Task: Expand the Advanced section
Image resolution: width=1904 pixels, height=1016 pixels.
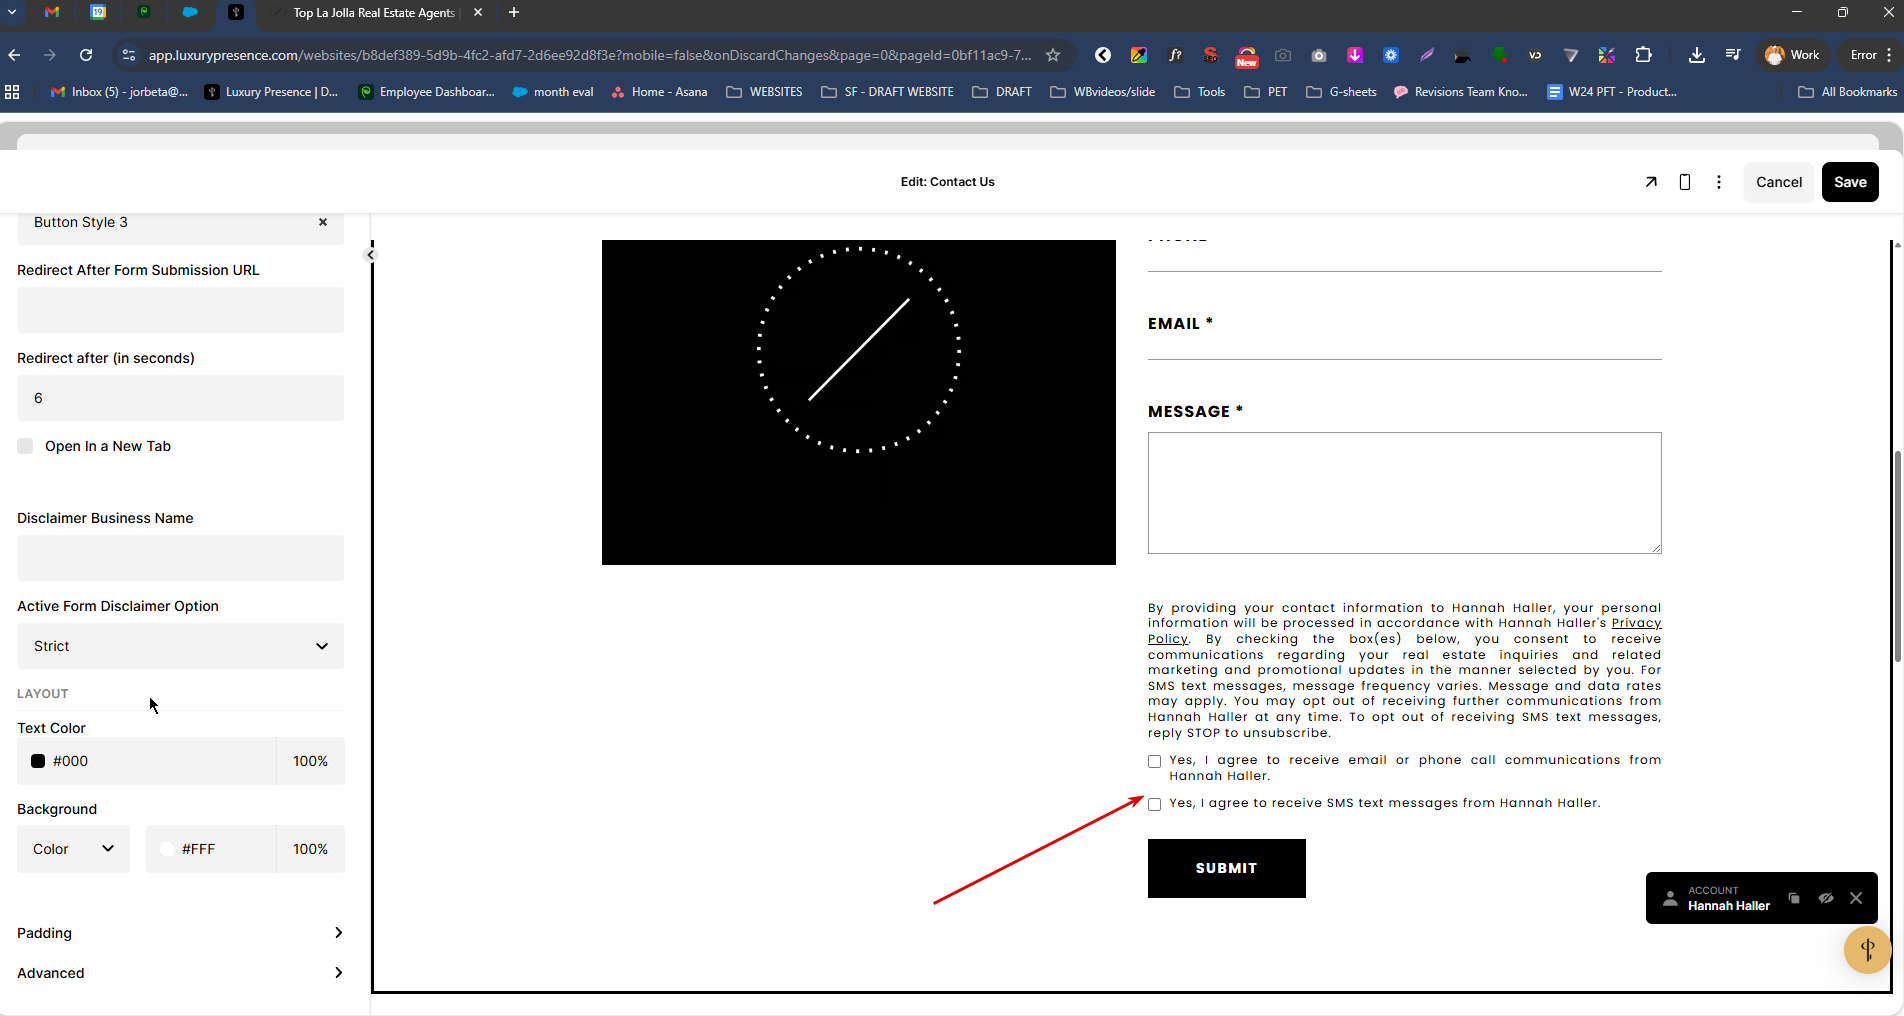Action: coord(181,973)
